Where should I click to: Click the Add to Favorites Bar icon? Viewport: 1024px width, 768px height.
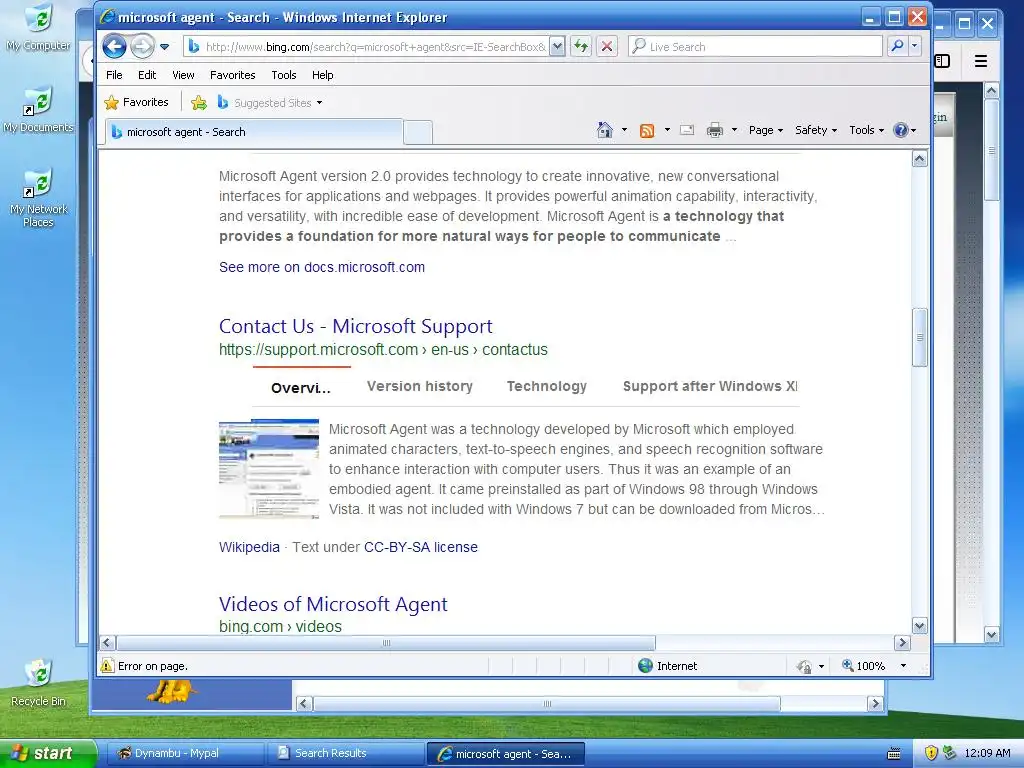(x=199, y=103)
